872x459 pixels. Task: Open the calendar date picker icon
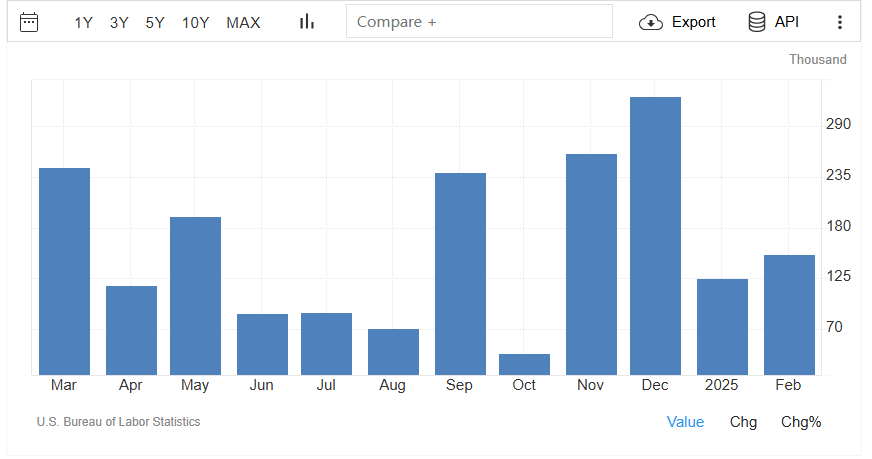[x=30, y=22]
